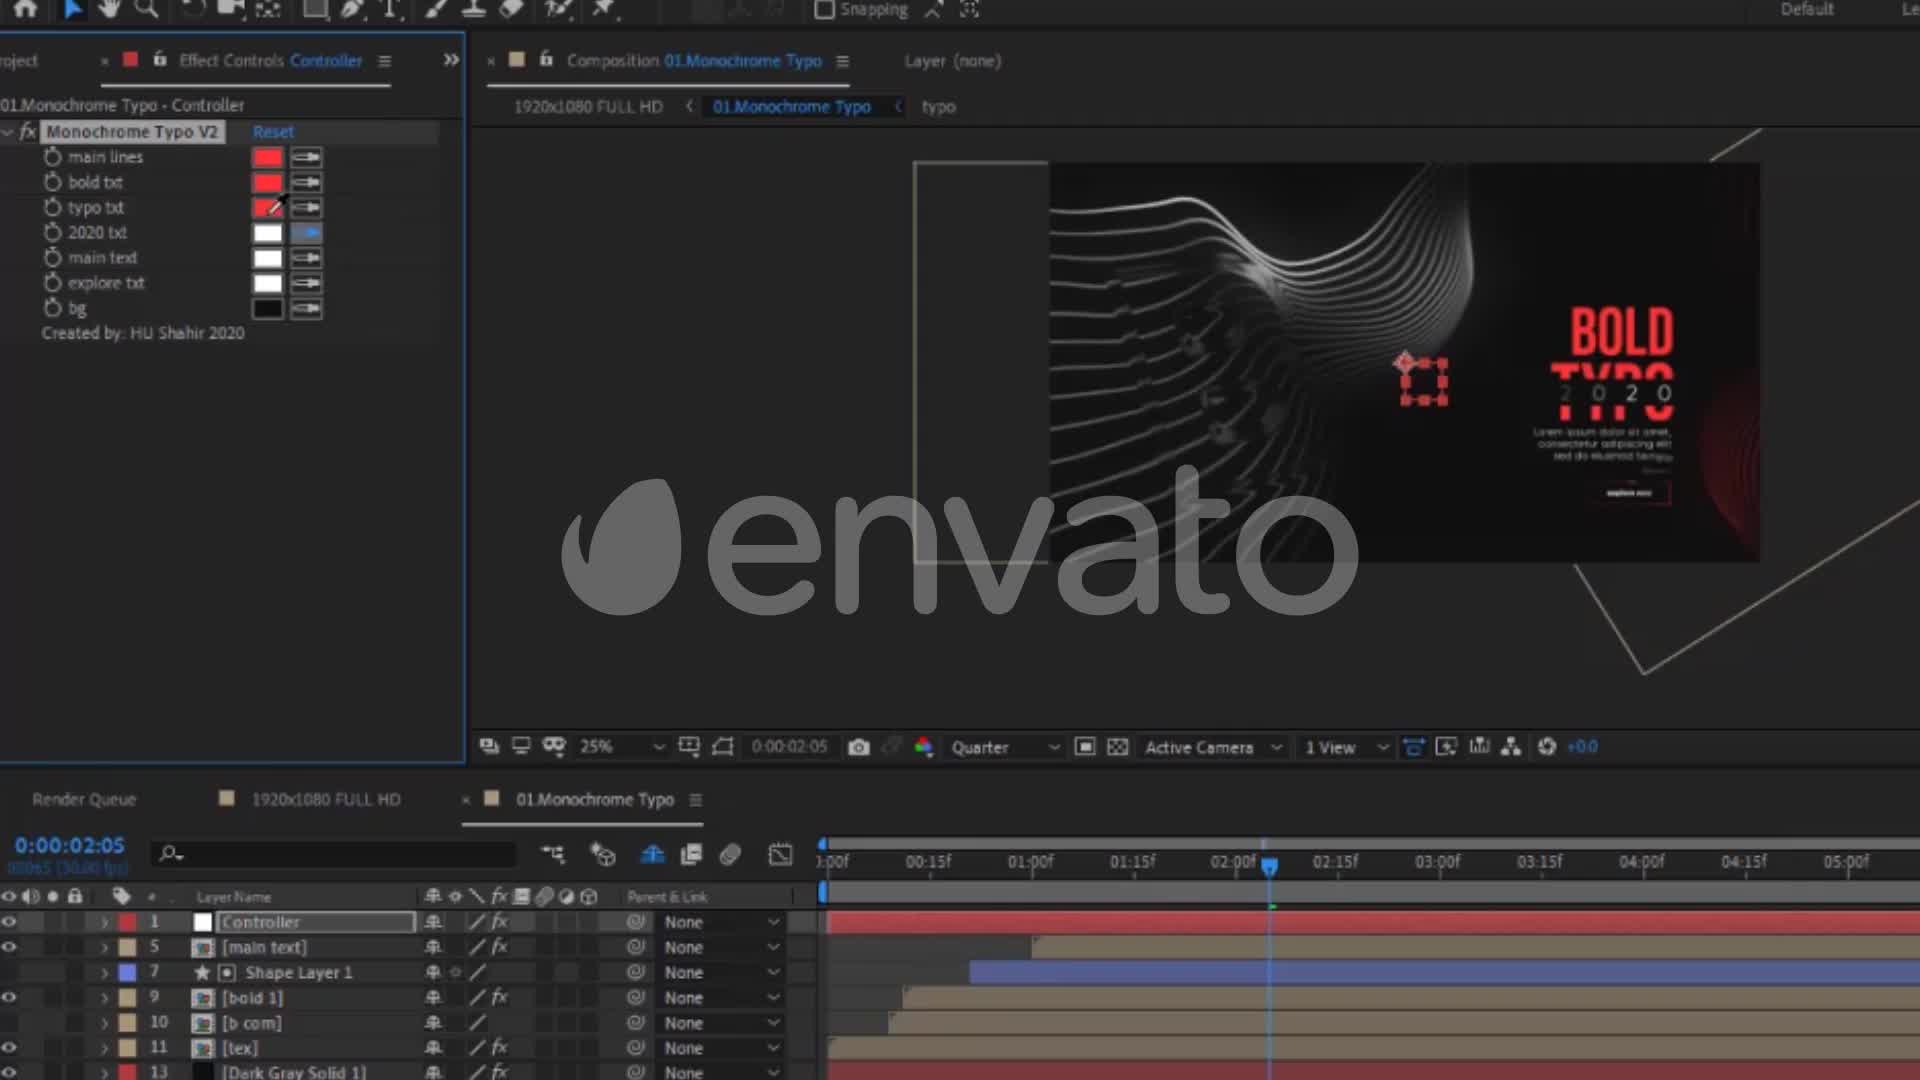Select the Rectangle shape tool
The height and width of the screenshot is (1080, 1920).
[x=315, y=9]
